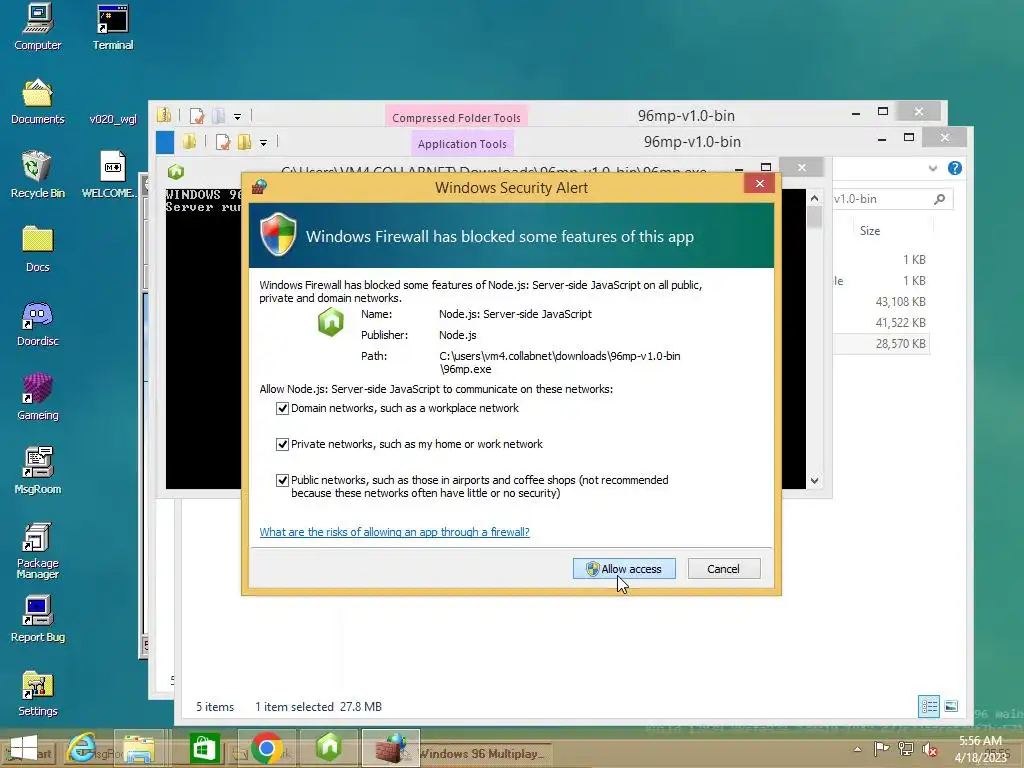Click console scrollbar down arrow
Image resolution: width=1024 pixels, height=768 pixels.
point(814,481)
